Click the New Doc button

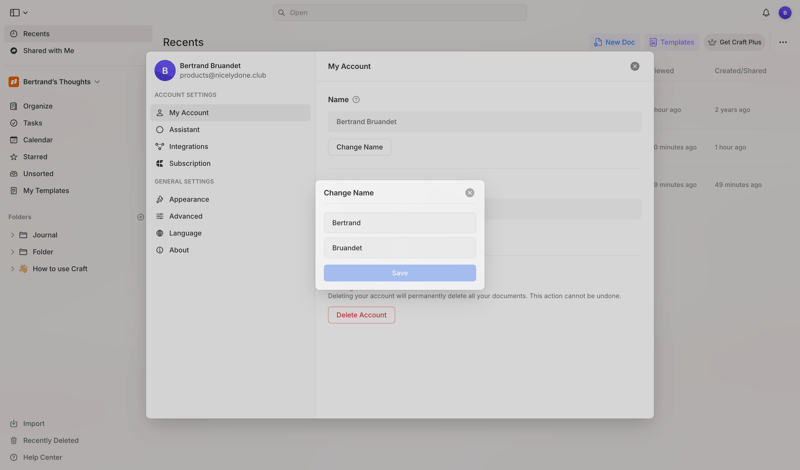[x=614, y=42]
